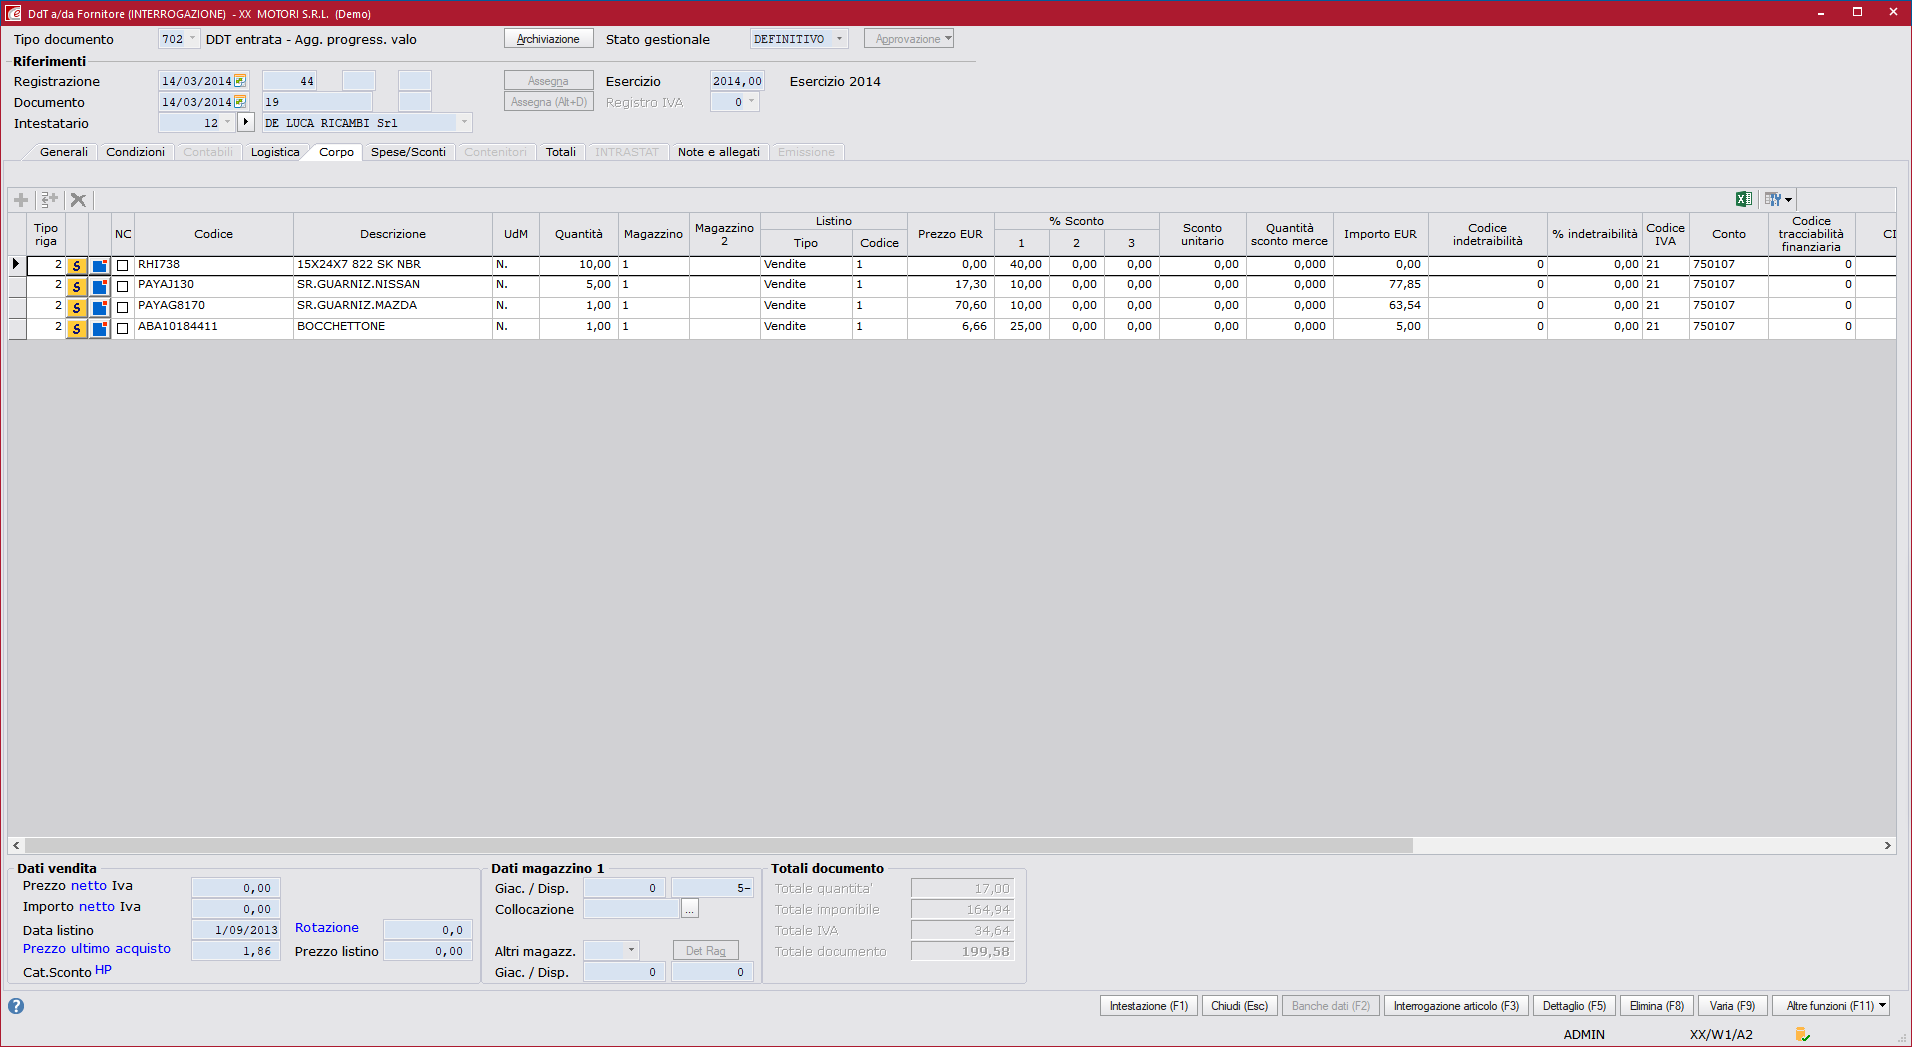
Task: Click Documento number field showing 19
Action: click(317, 102)
